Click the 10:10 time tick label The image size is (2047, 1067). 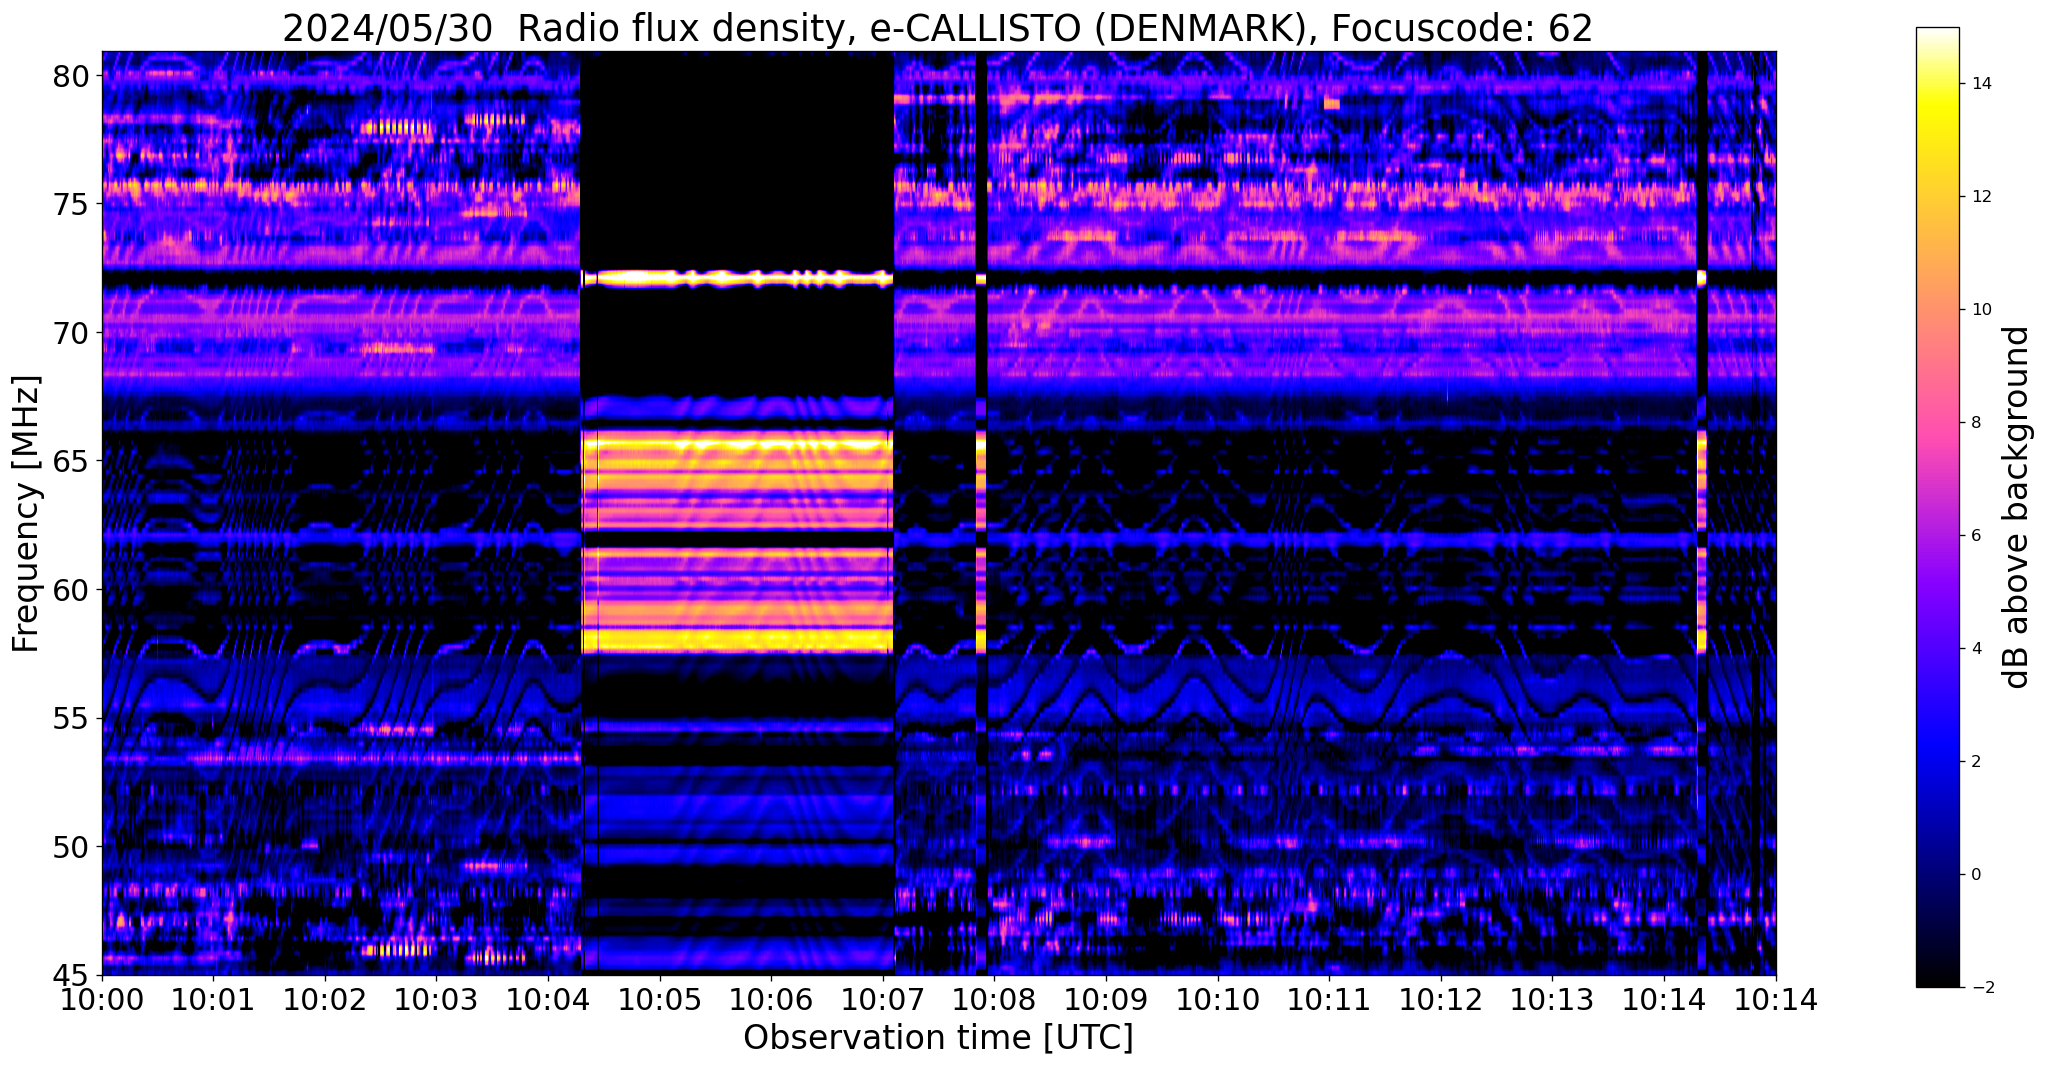click(x=1218, y=999)
